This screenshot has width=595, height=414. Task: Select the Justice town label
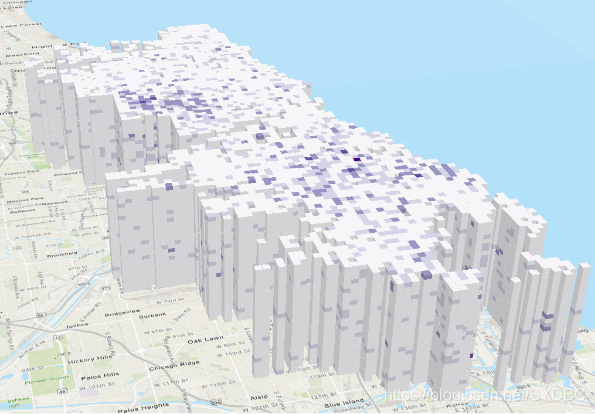(x=77, y=325)
